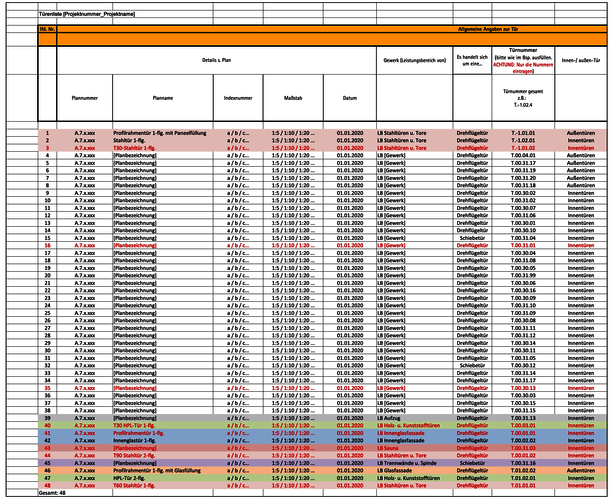The height and width of the screenshot is (500, 612).
Task: Click the red row number 35 cell
Action: [48, 388]
